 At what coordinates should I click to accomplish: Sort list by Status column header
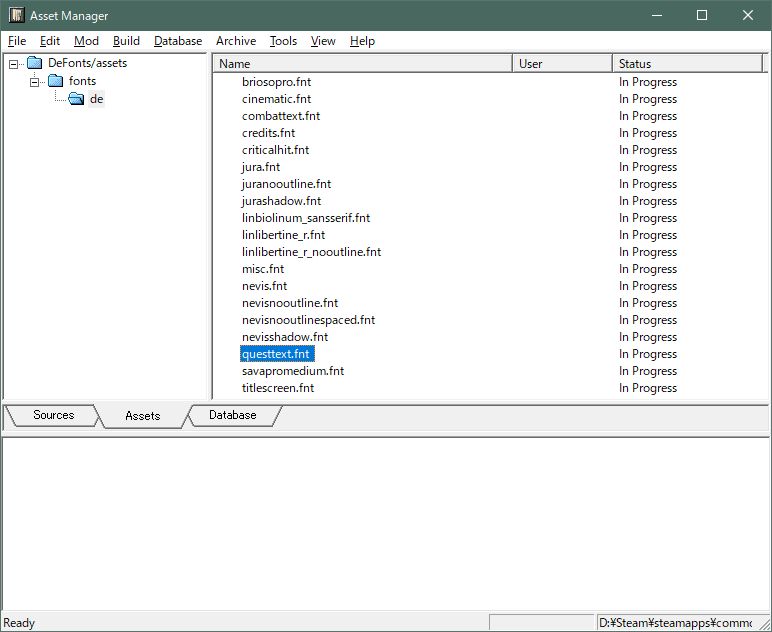(686, 64)
